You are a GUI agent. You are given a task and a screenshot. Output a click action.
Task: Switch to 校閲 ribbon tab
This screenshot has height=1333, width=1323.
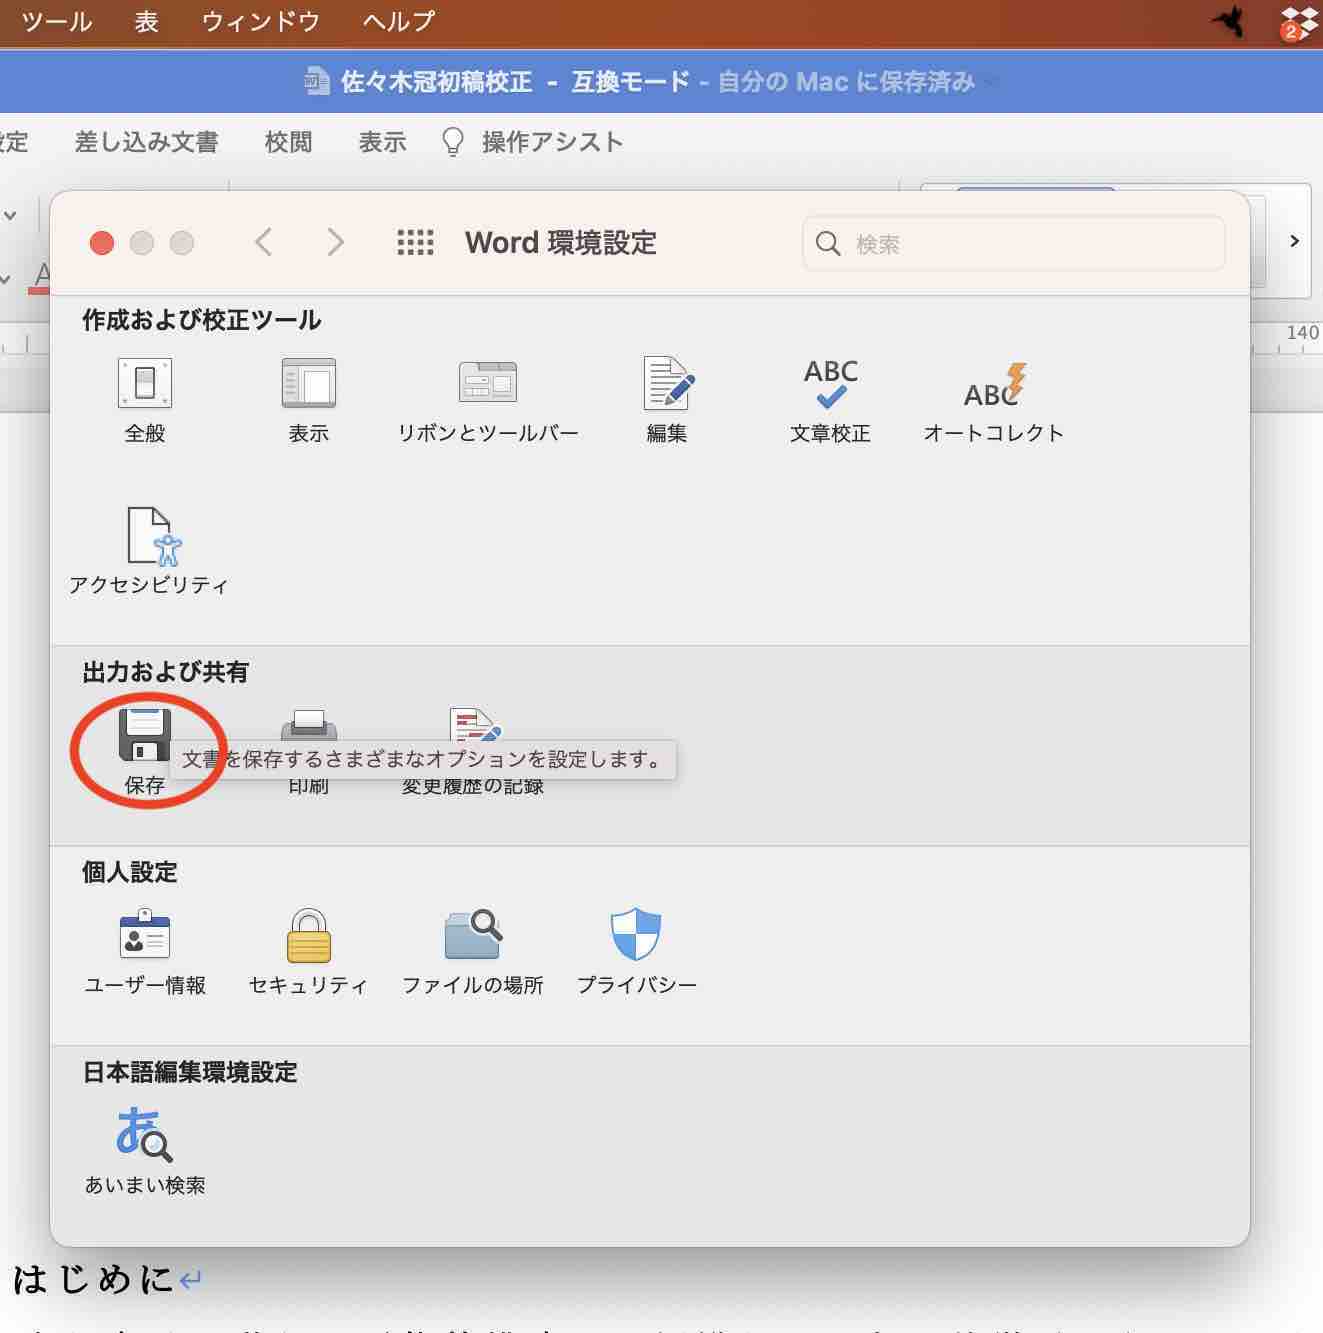[x=289, y=142]
